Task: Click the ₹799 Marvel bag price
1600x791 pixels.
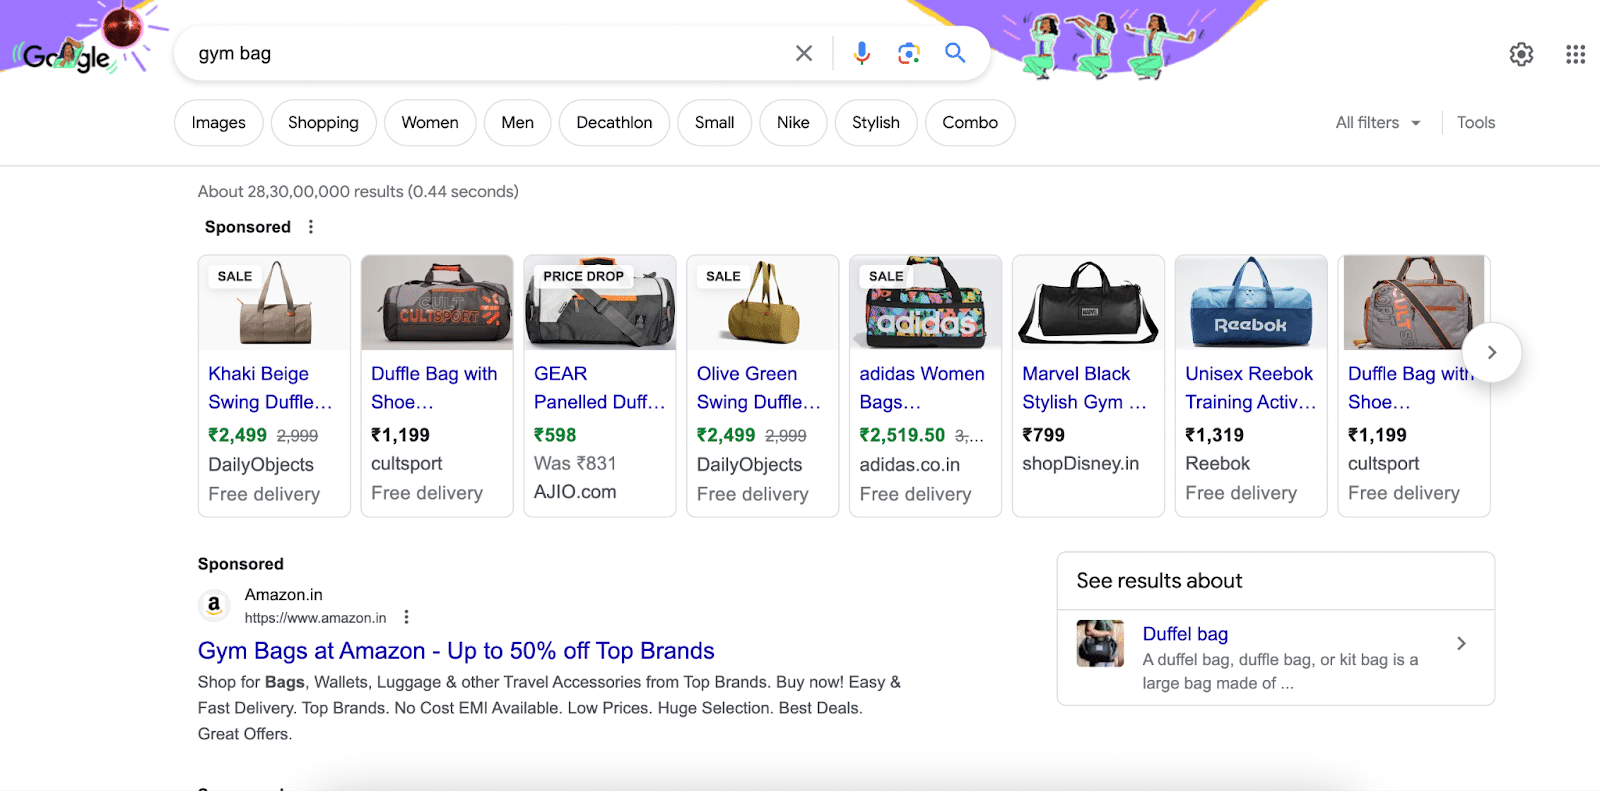Action: (x=1043, y=435)
